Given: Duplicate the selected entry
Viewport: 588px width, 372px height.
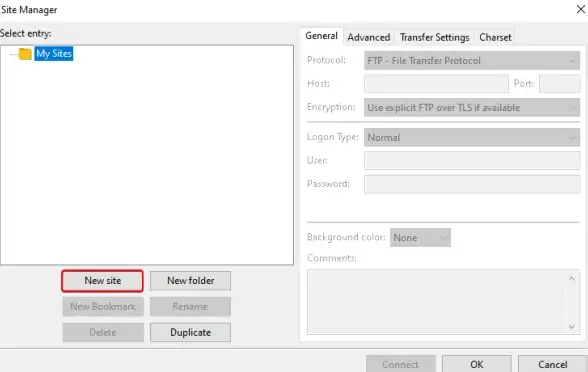Looking at the screenshot, I should 190,333.
